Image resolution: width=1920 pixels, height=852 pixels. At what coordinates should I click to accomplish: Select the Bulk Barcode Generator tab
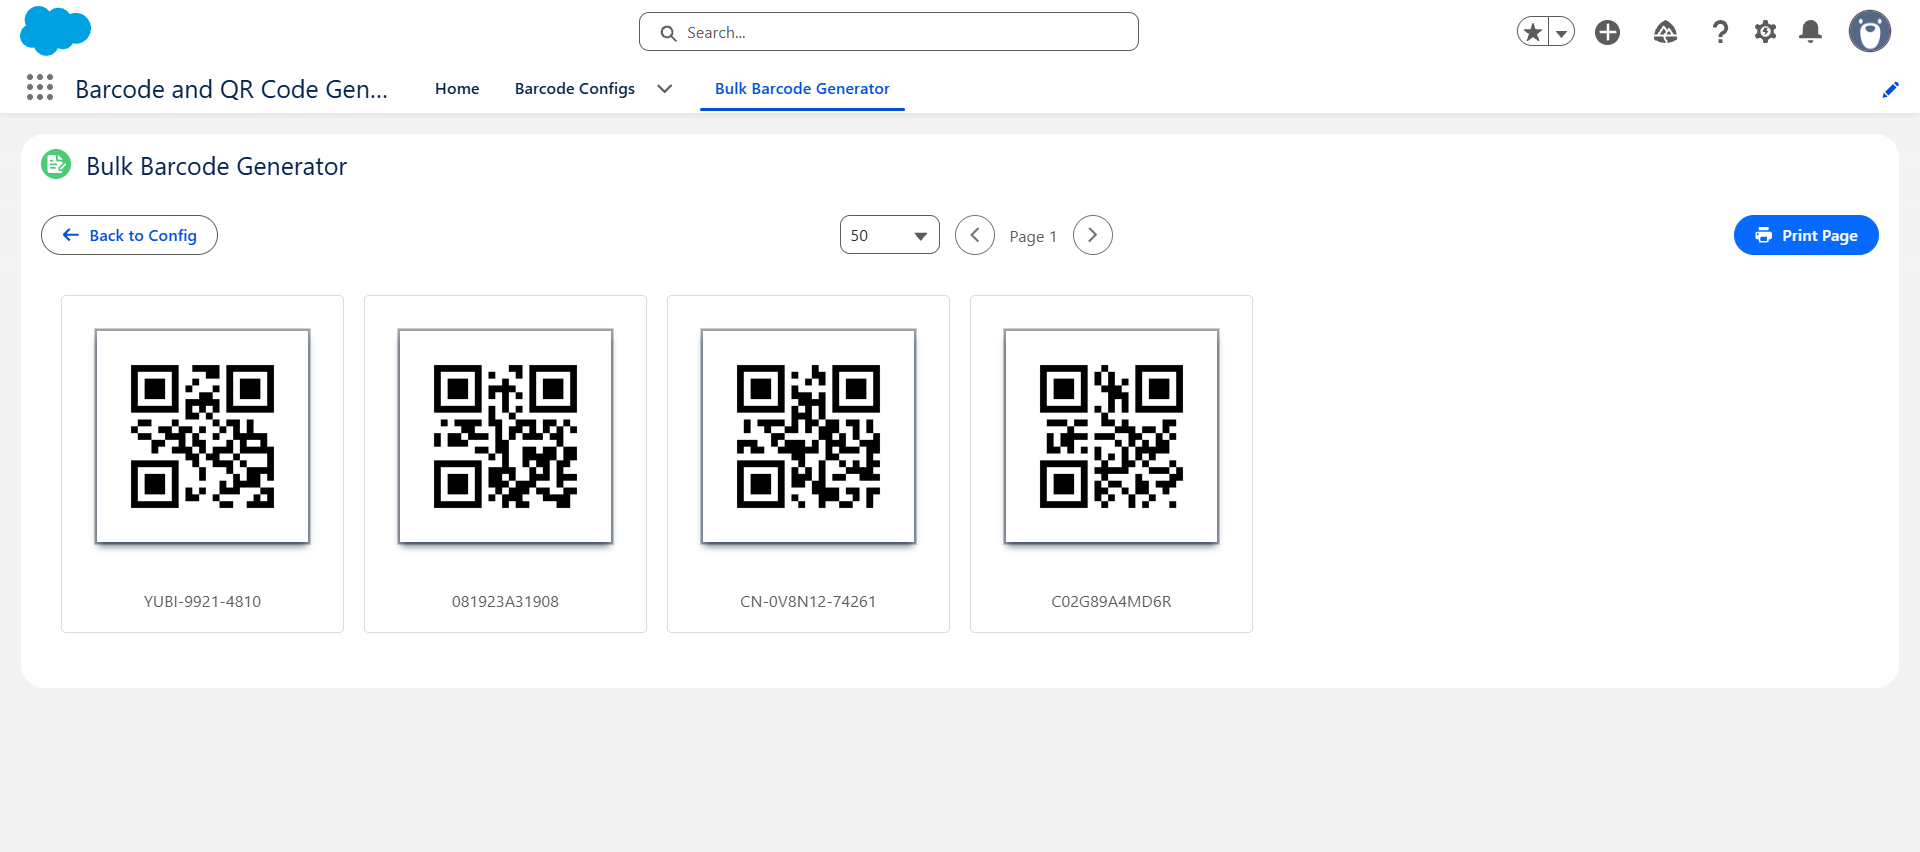click(802, 89)
